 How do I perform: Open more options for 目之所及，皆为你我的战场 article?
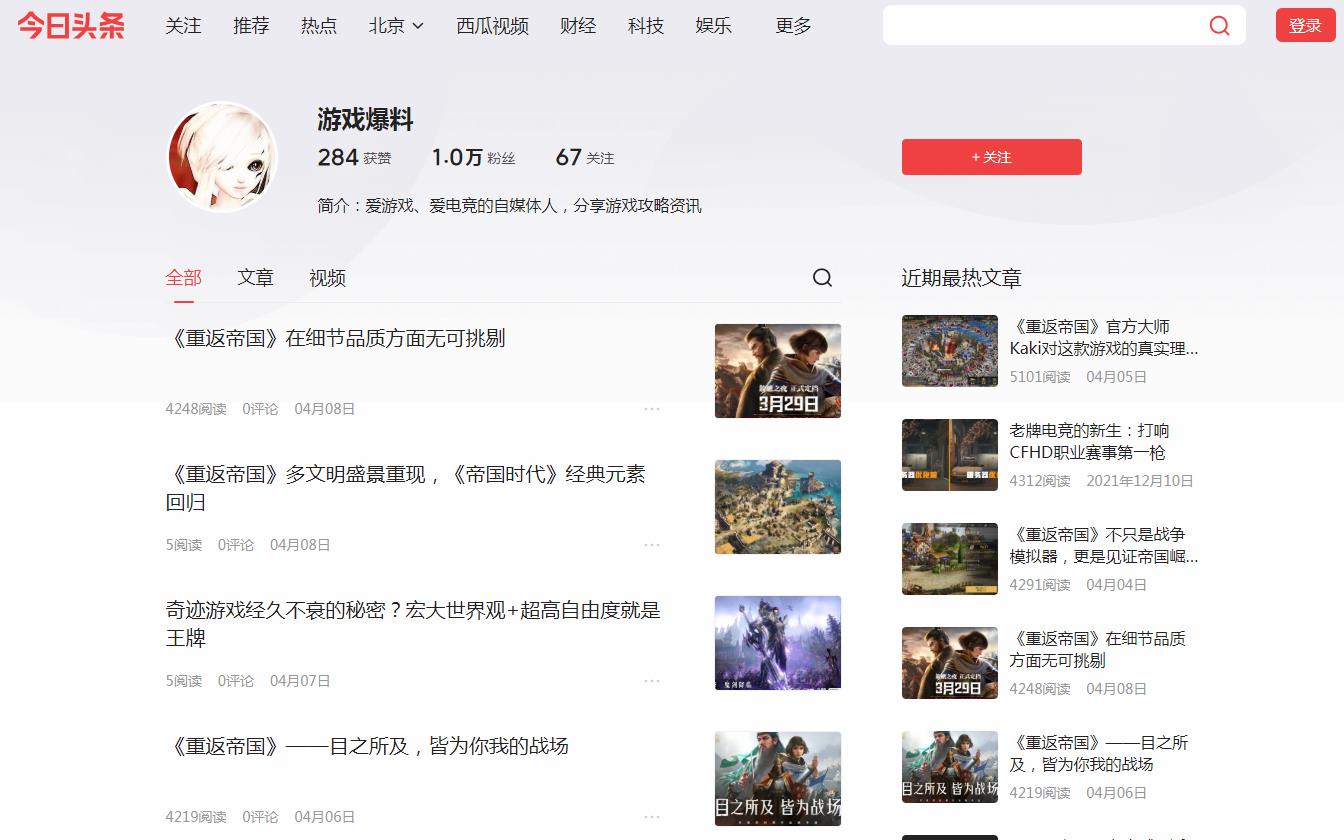[x=652, y=817]
